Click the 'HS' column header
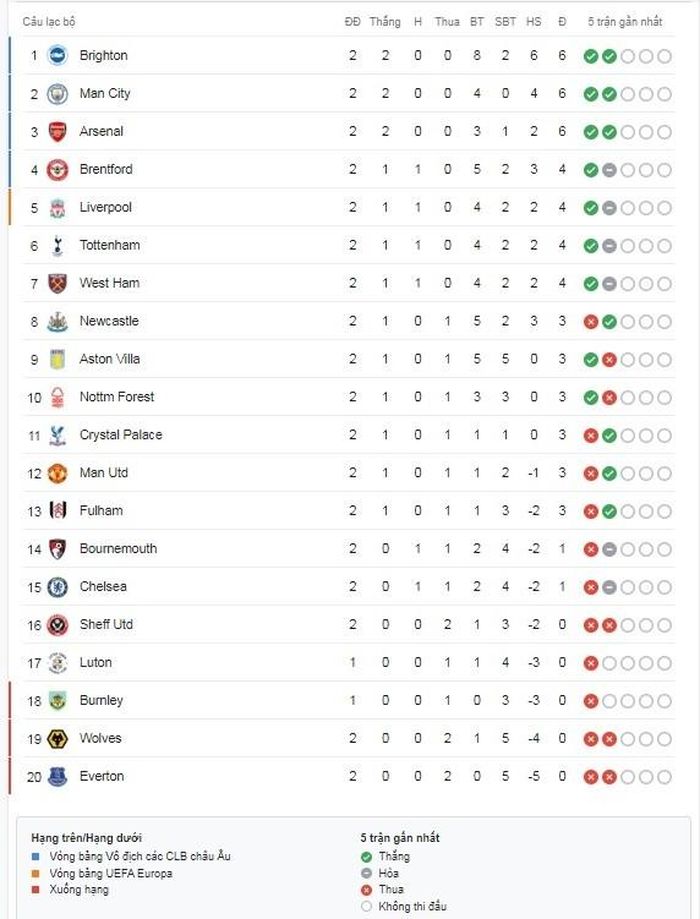The width and height of the screenshot is (700, 919). pyautogui.click(x=534, y=22)
